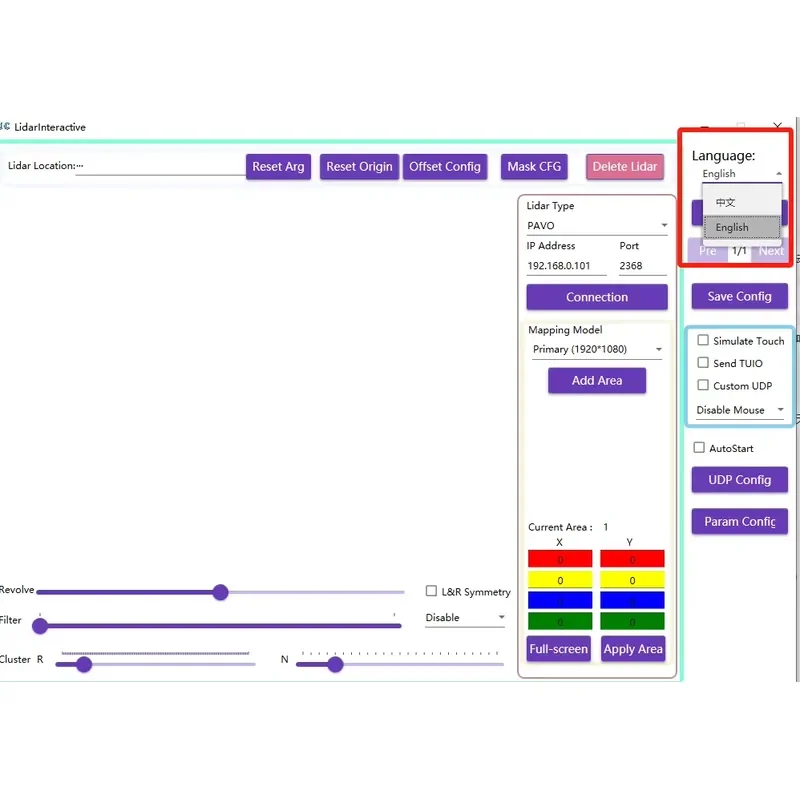The image size is (800, 800).
Task: Click Connection to connect lidar
Action: (597, 297)
